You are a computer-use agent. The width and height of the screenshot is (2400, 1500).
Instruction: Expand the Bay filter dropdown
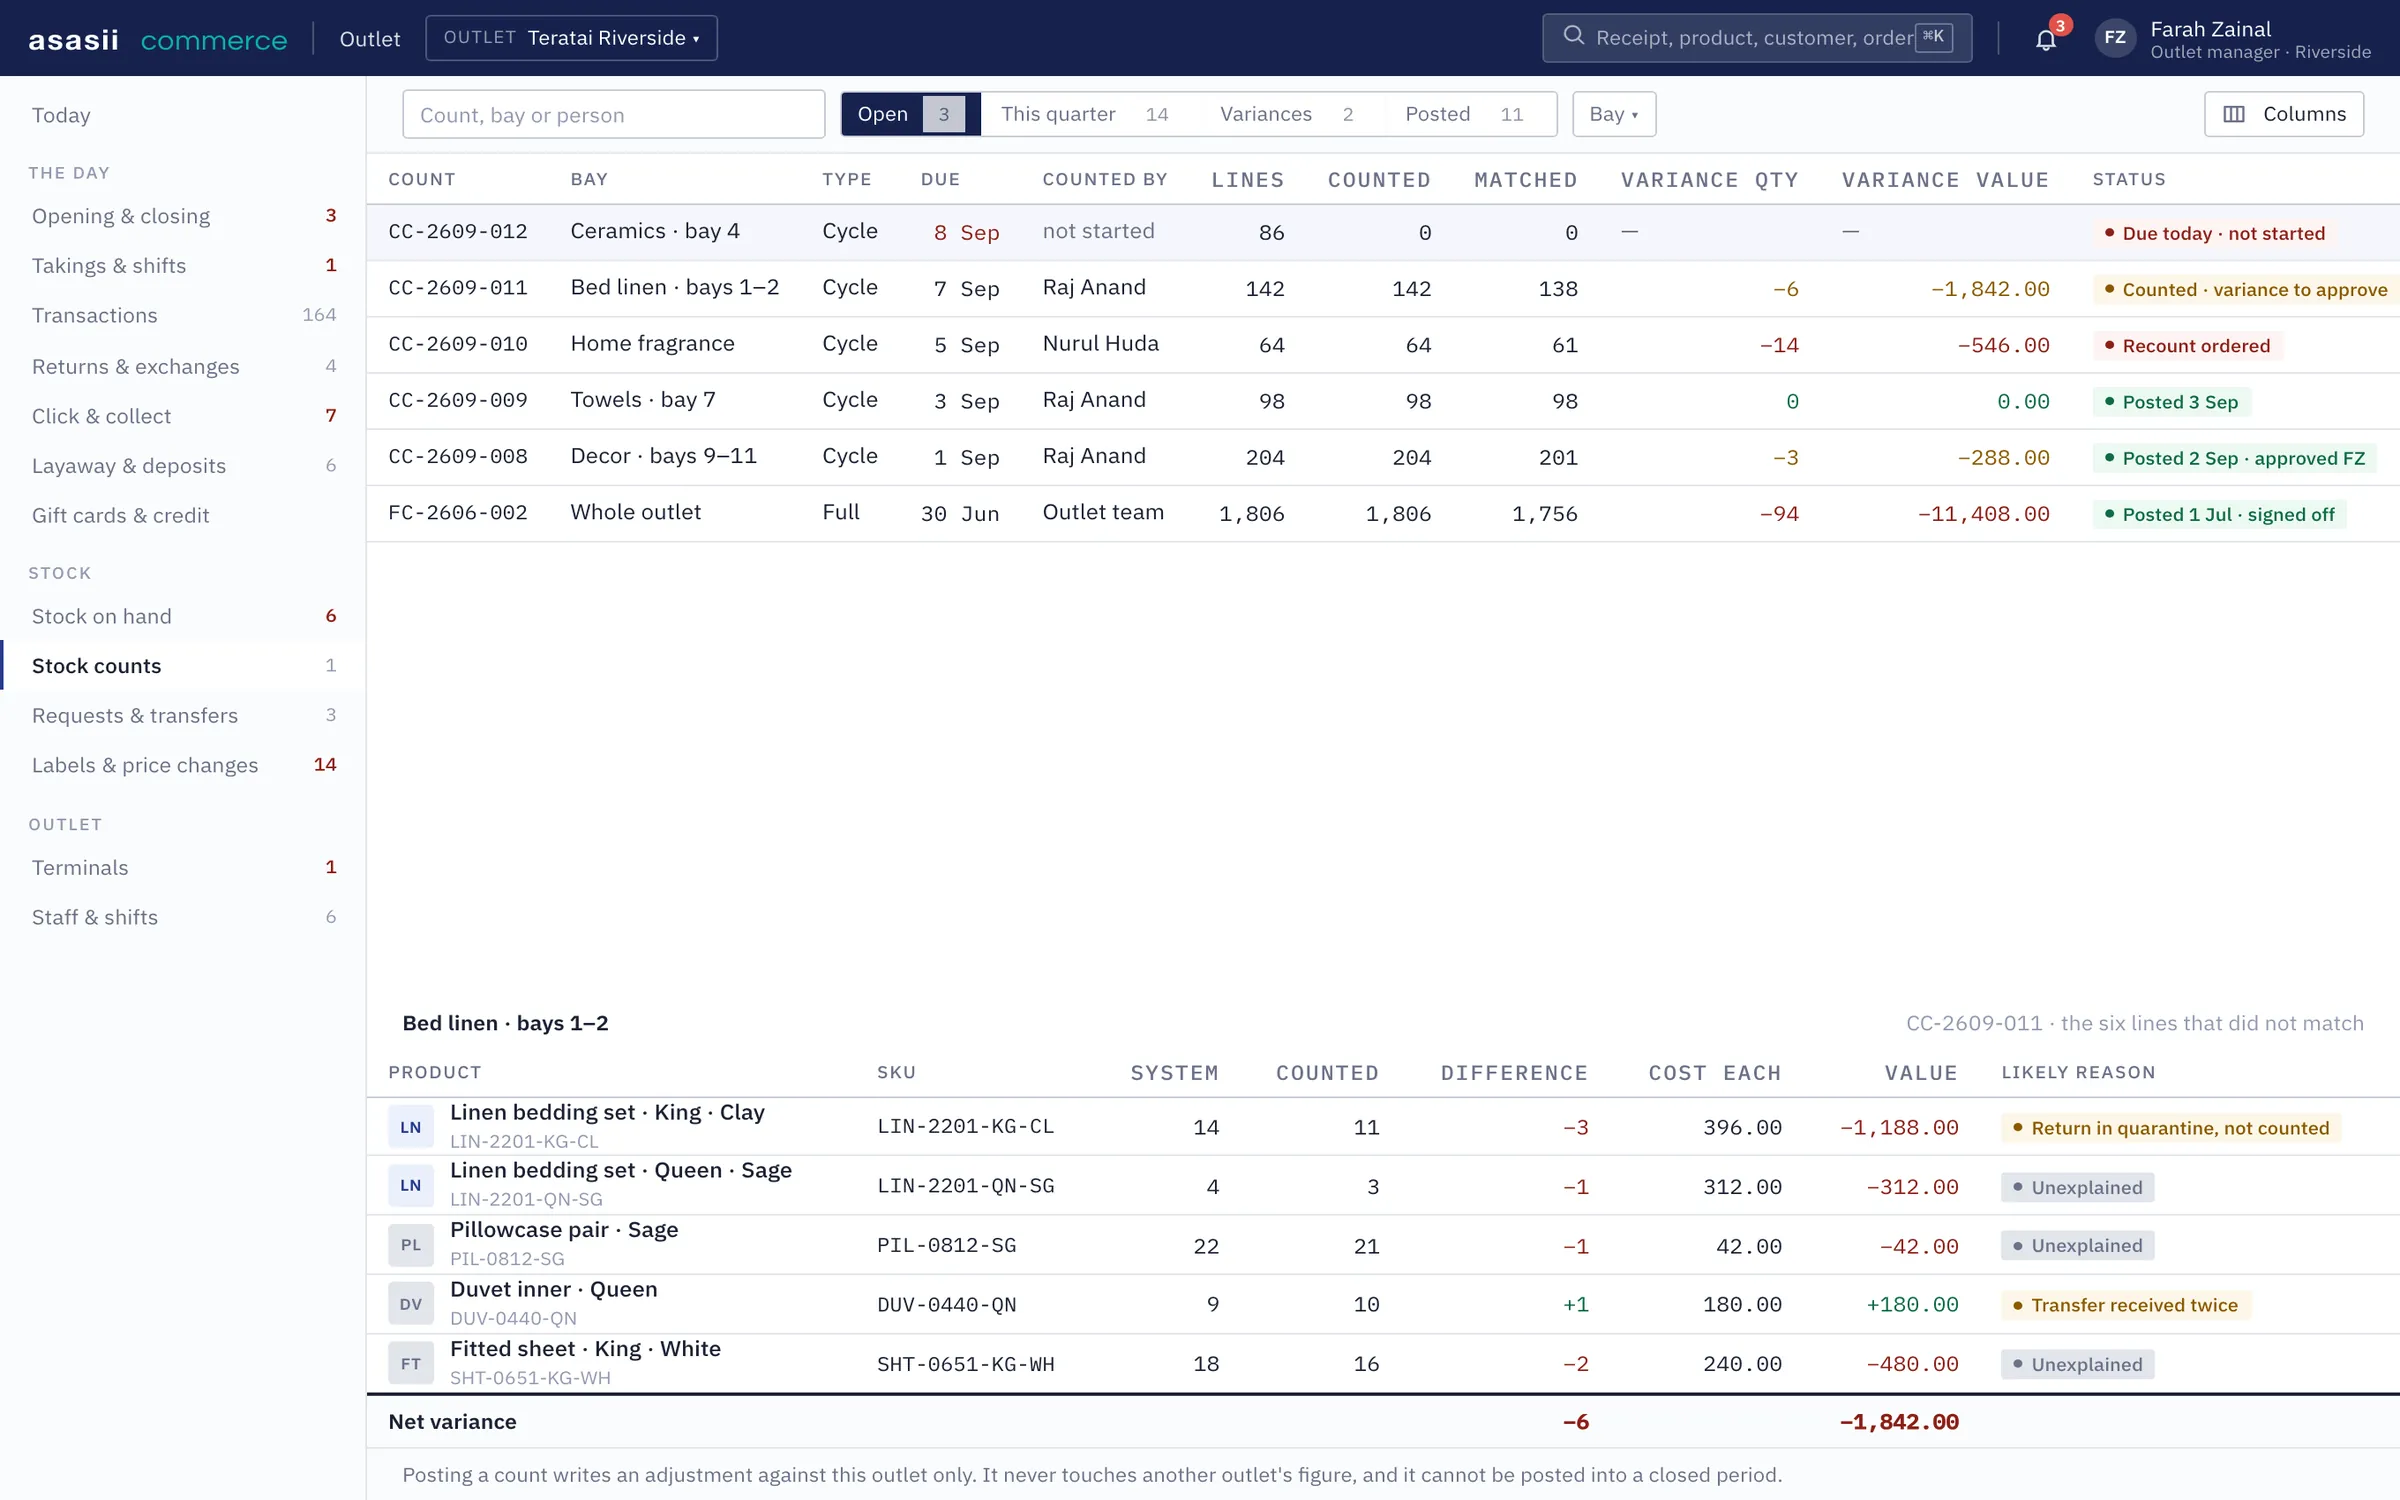point(1614,114)
